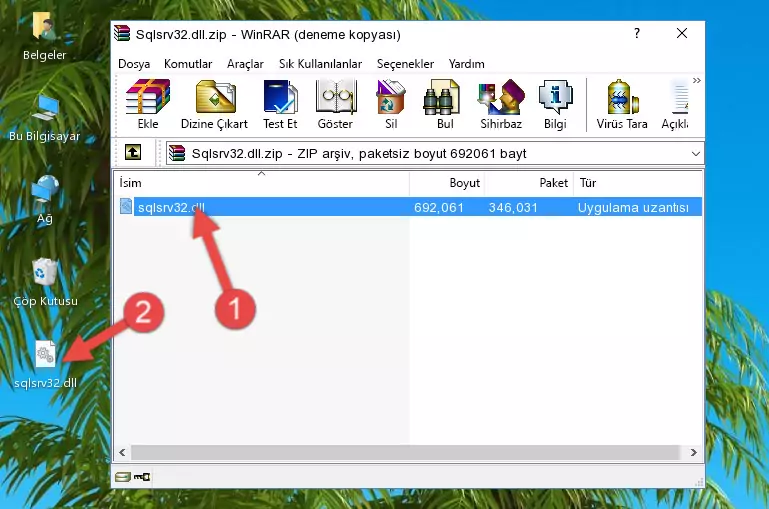Sort by İsim column header
This screenshot has height=509, width=769.
(x=262, y=182)
